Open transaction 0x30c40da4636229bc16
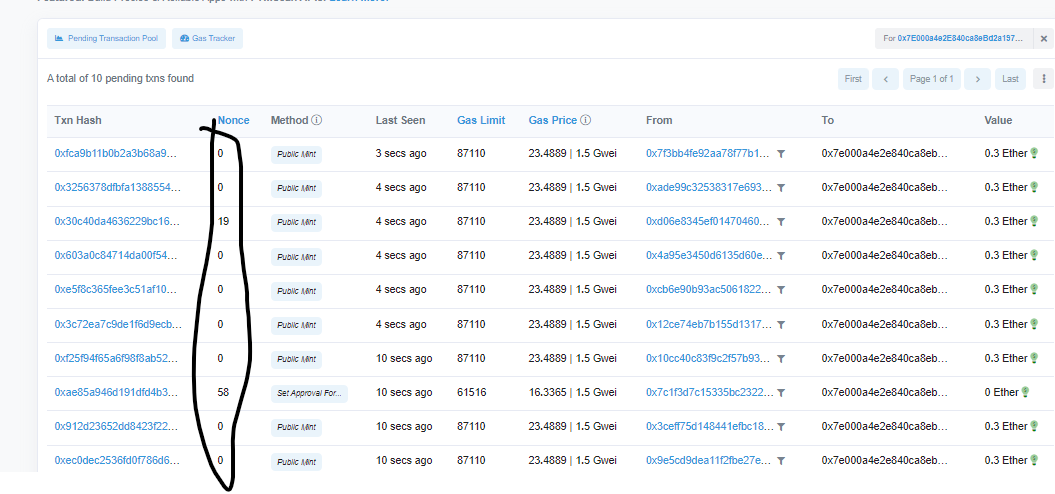 tap(117, 221)
